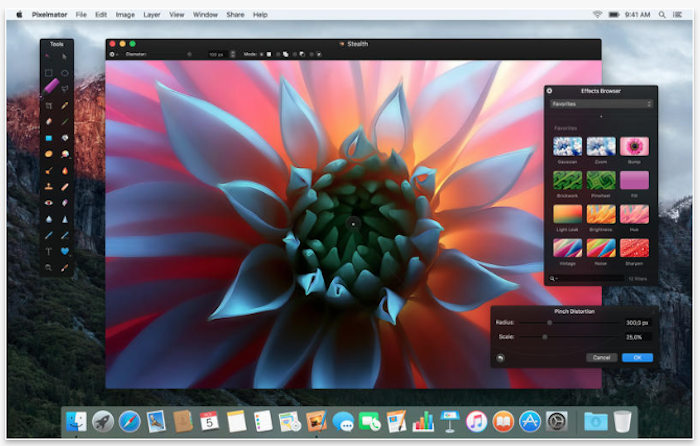The image size is (700, 446).
Task: Select the purple marker Paint Selection tool
Action: (50, 87)
